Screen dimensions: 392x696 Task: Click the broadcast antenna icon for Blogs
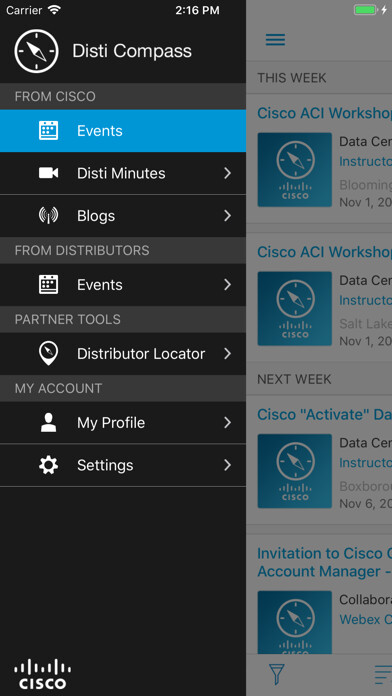(x=48, y=216)
